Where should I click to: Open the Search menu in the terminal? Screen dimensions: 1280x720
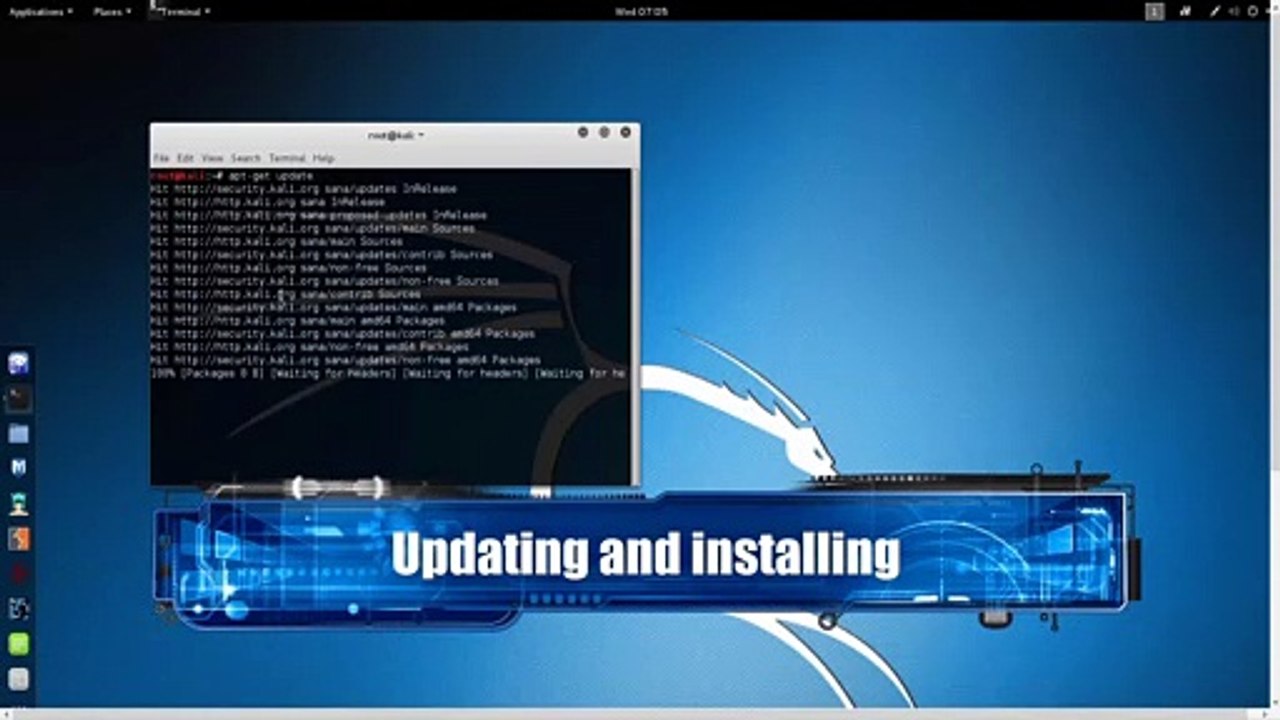coord(245,158)
